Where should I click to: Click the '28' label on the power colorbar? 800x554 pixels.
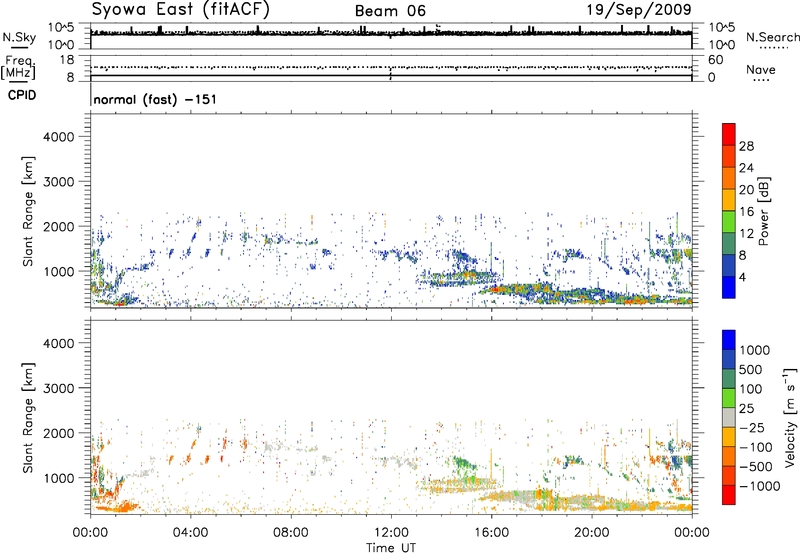746,146
